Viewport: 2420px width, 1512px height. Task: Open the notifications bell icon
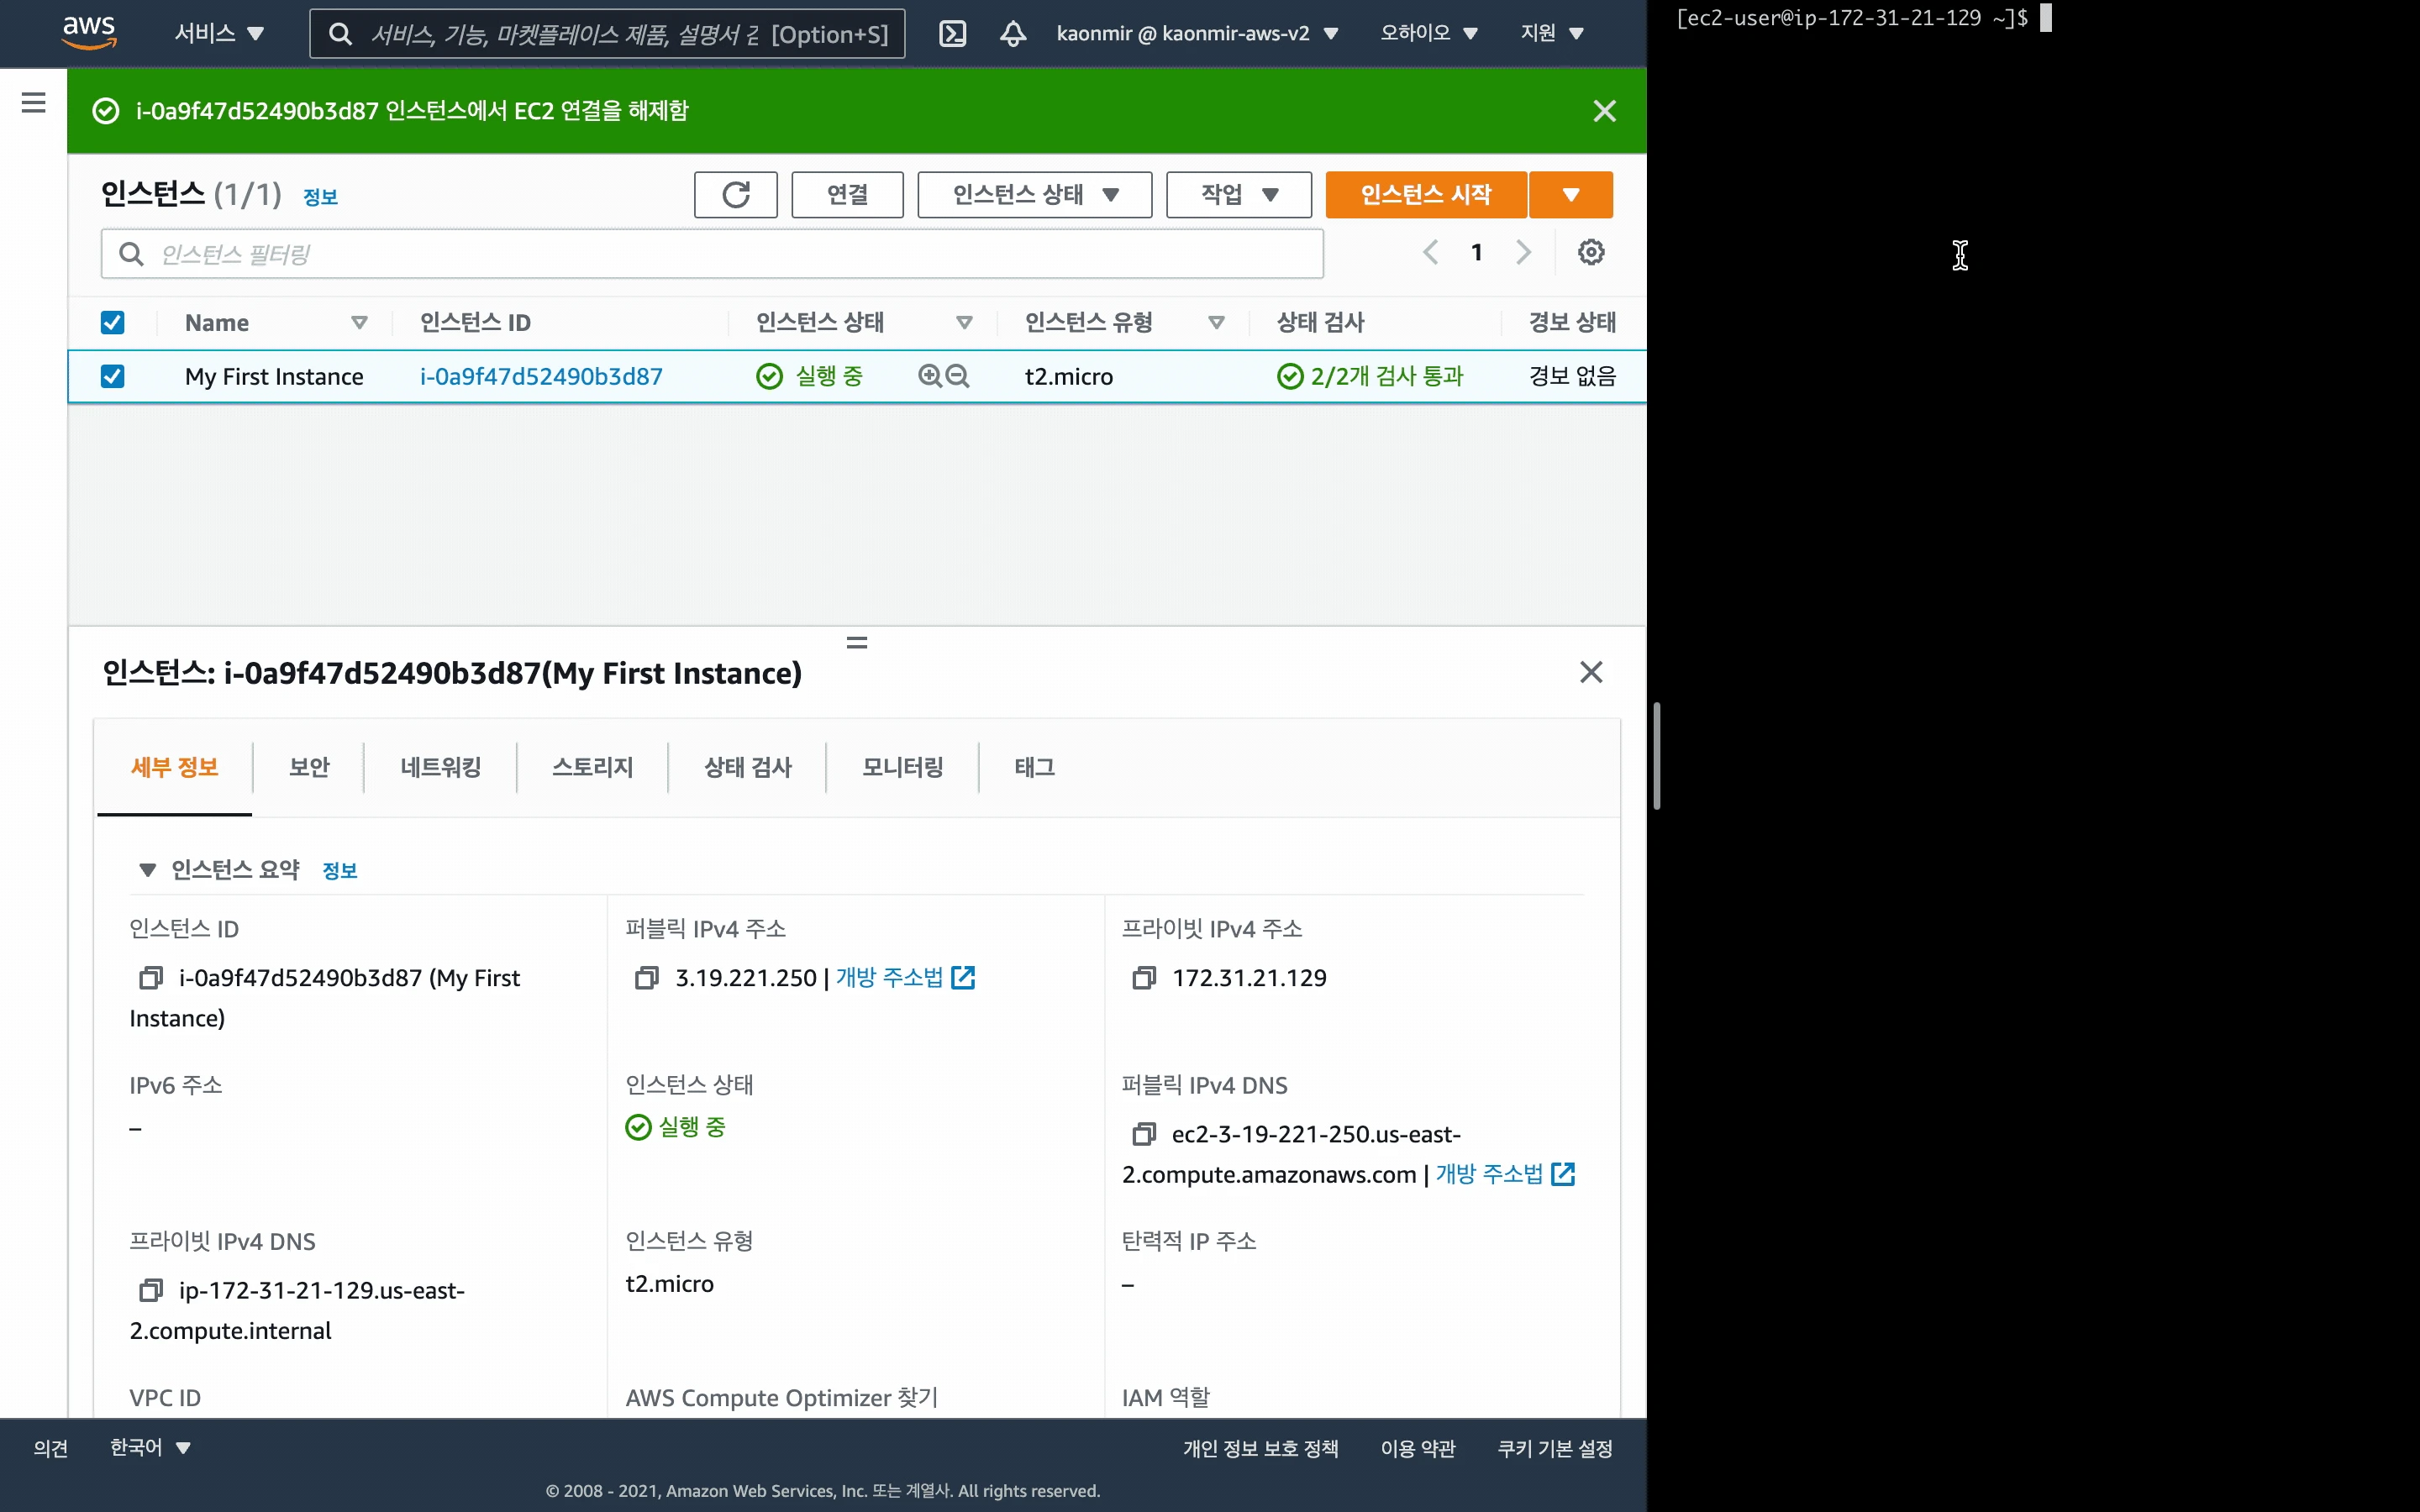(x=1013, y=34)
